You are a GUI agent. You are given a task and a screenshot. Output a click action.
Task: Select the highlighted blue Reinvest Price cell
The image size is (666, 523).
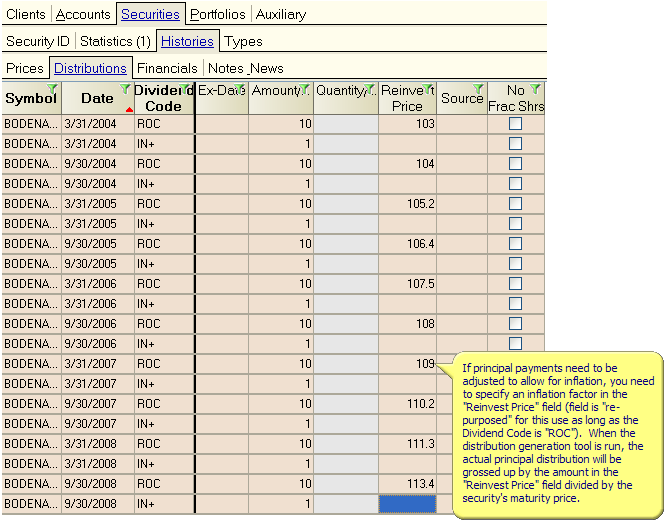(407, 504)
